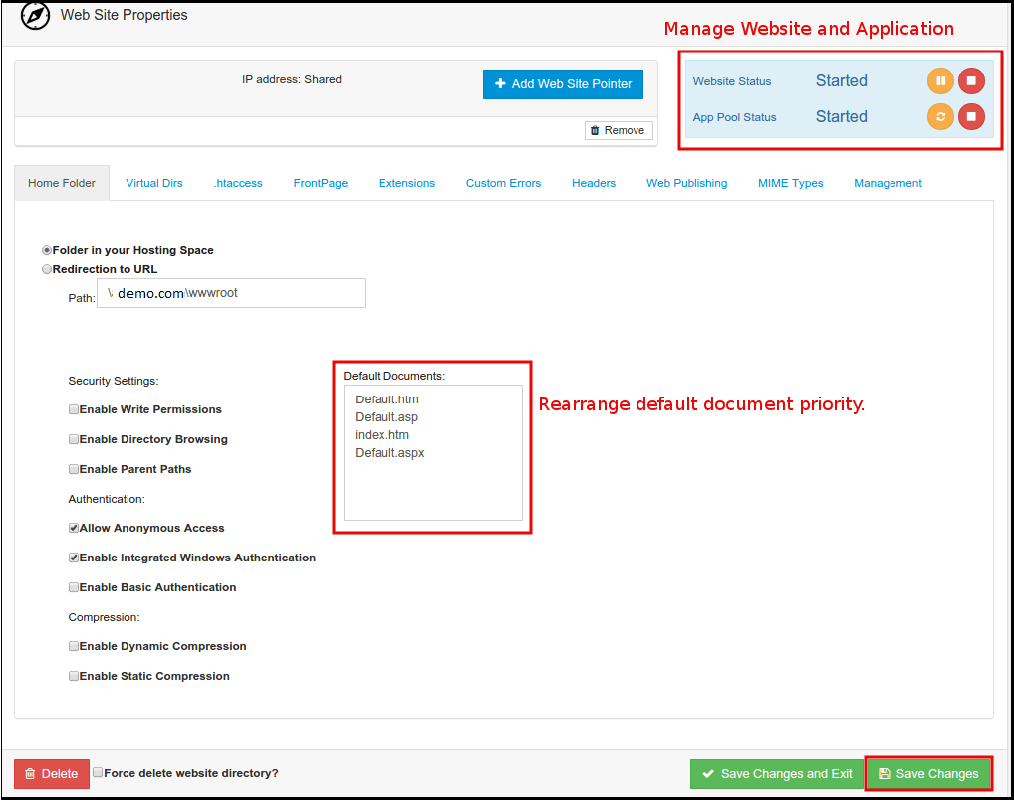Recycle the App Pool using the refresh icon
The height and width of the screenshot is (800, 1014).
[940, 117]
